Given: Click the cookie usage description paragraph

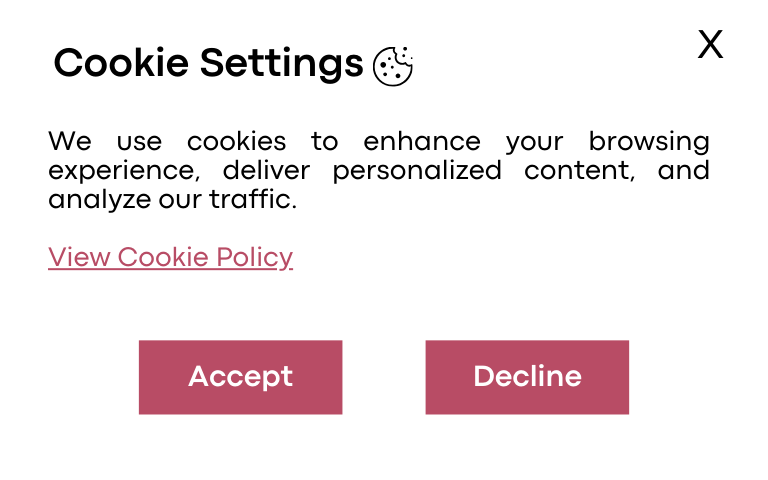Looking at the screenshot, I should pos(379,170).
